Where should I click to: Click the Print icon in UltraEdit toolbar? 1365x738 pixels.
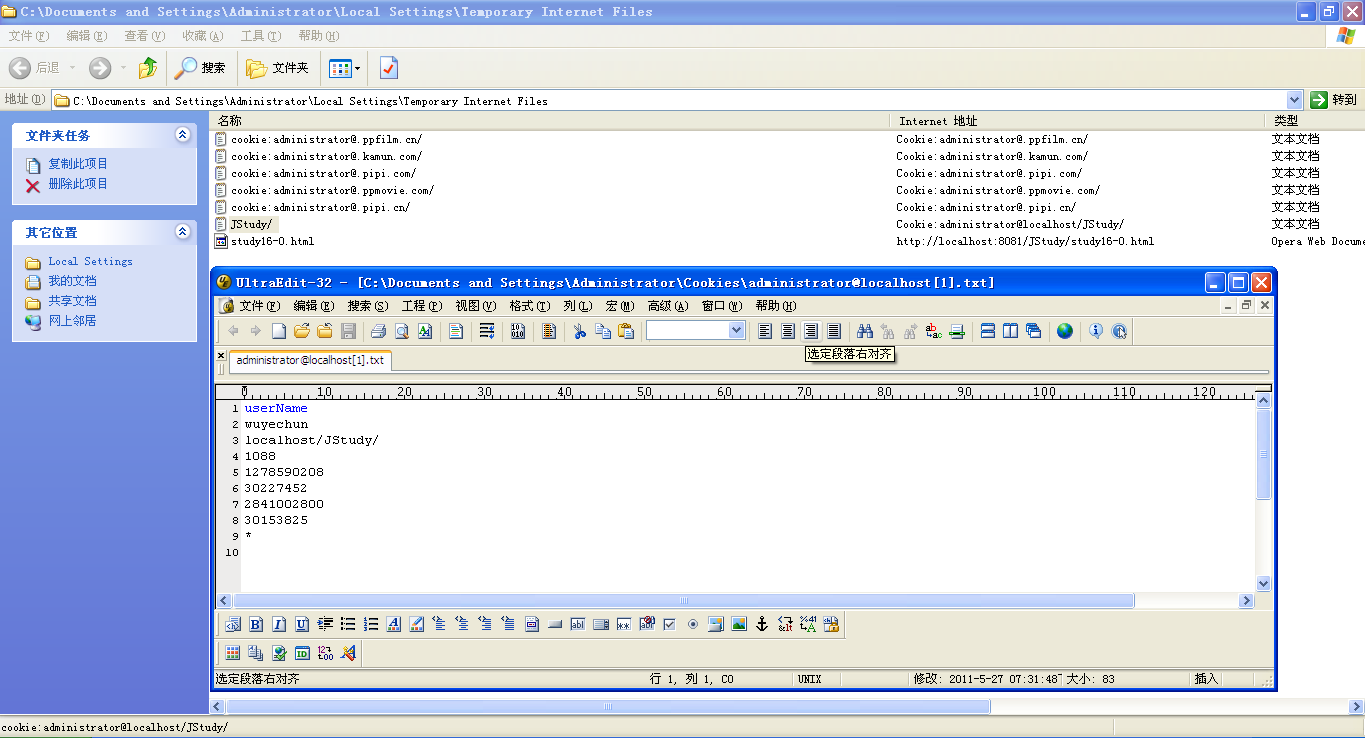[x=378, y=331]
